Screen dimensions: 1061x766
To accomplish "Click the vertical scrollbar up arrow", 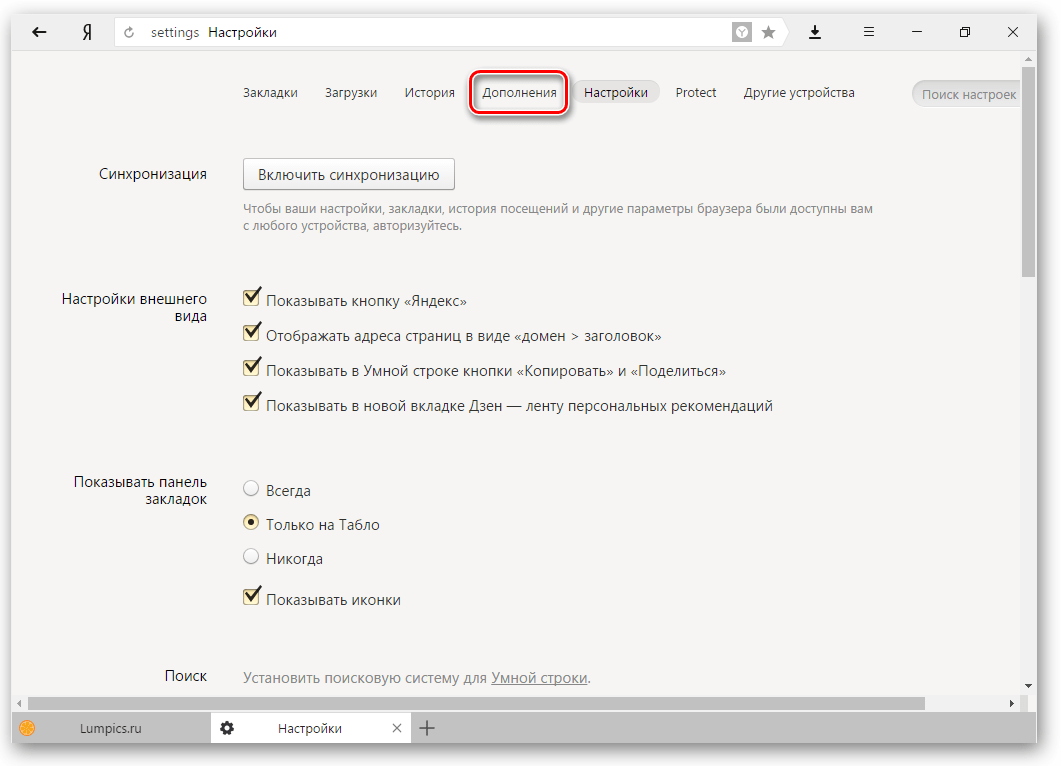I will 1029,60.
